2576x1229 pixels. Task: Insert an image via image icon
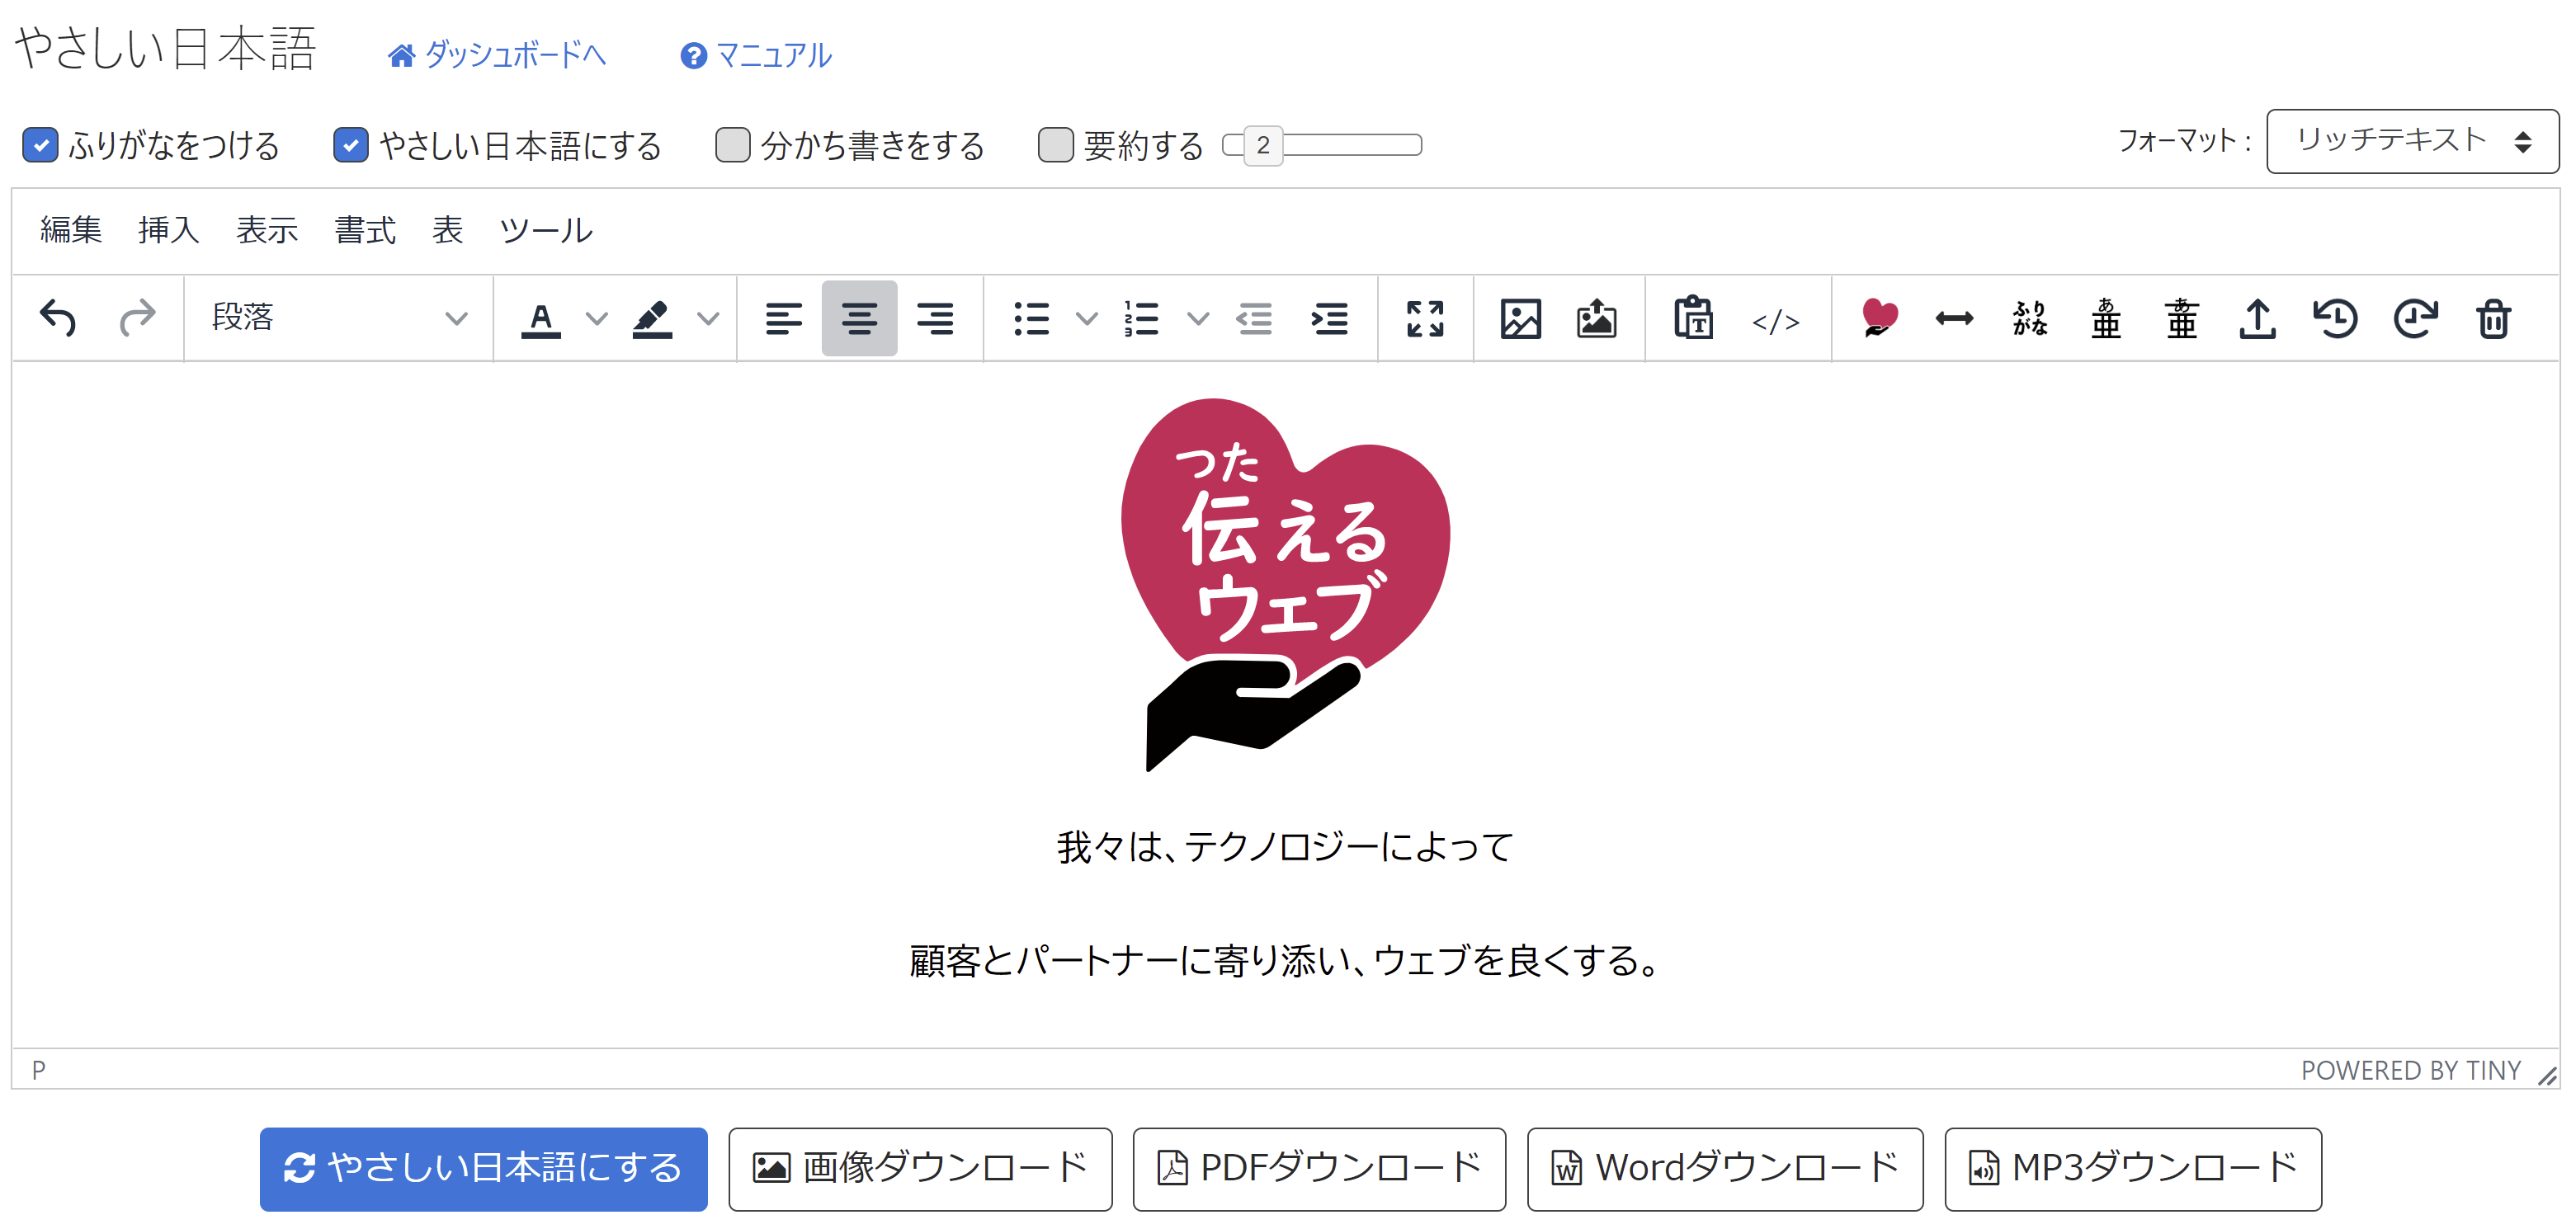1520,319
